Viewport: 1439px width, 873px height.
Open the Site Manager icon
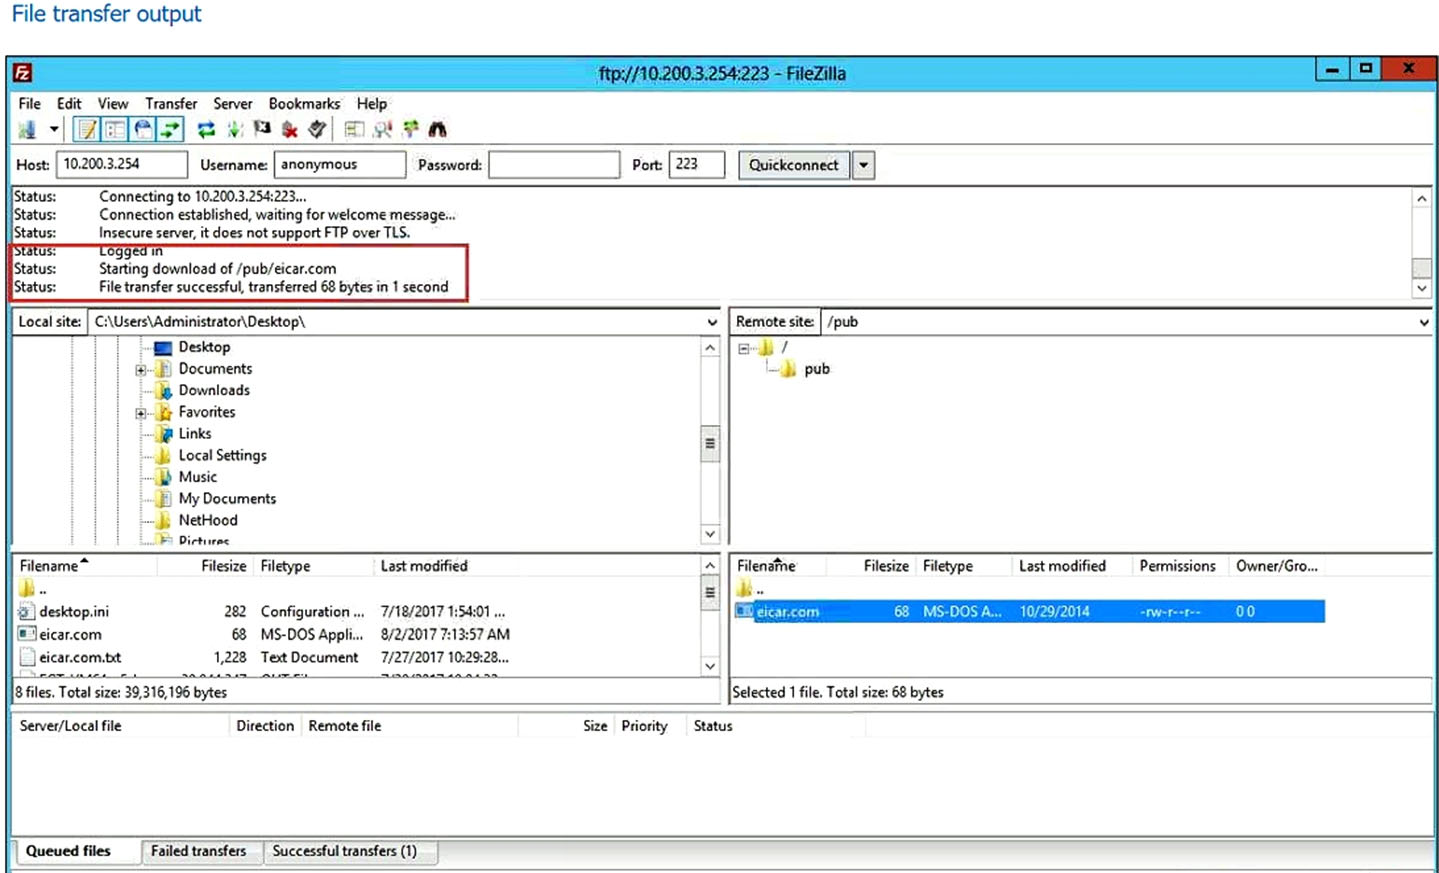tap(27, 130)
